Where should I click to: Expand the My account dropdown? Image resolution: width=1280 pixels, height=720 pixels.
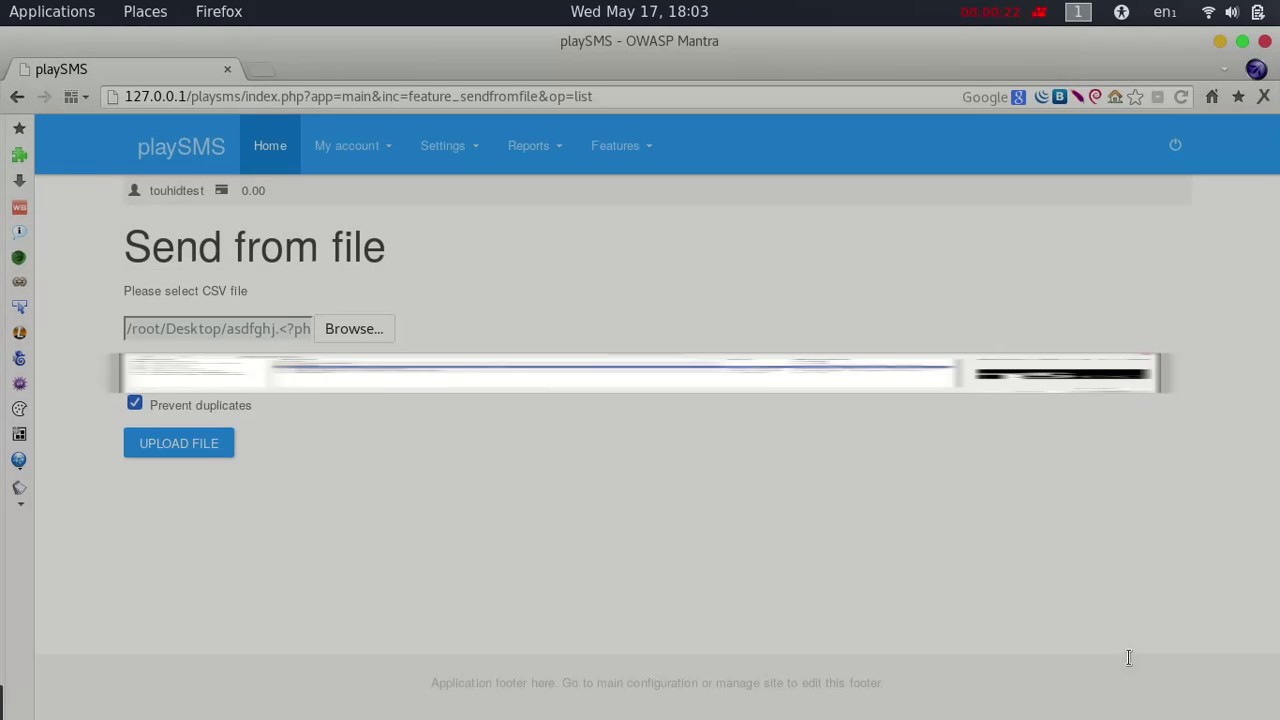click(x=353, y=146)
